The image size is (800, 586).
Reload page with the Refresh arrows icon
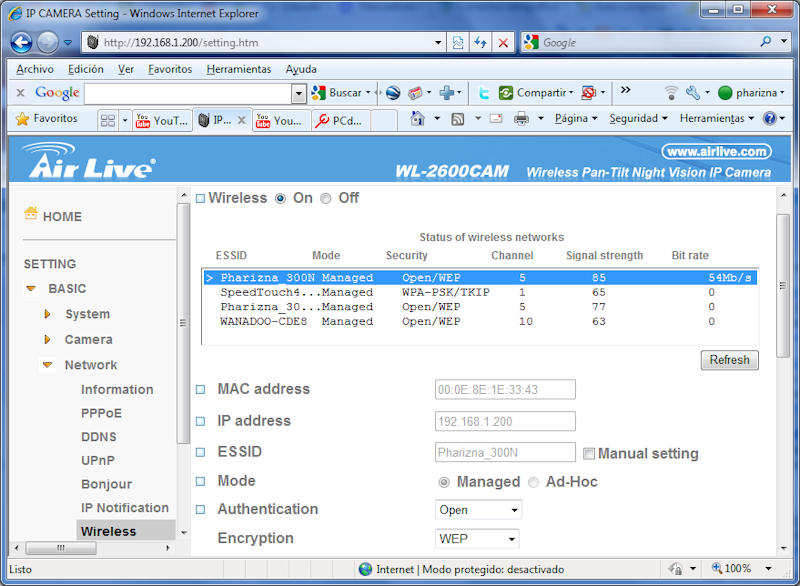(480, 42)
